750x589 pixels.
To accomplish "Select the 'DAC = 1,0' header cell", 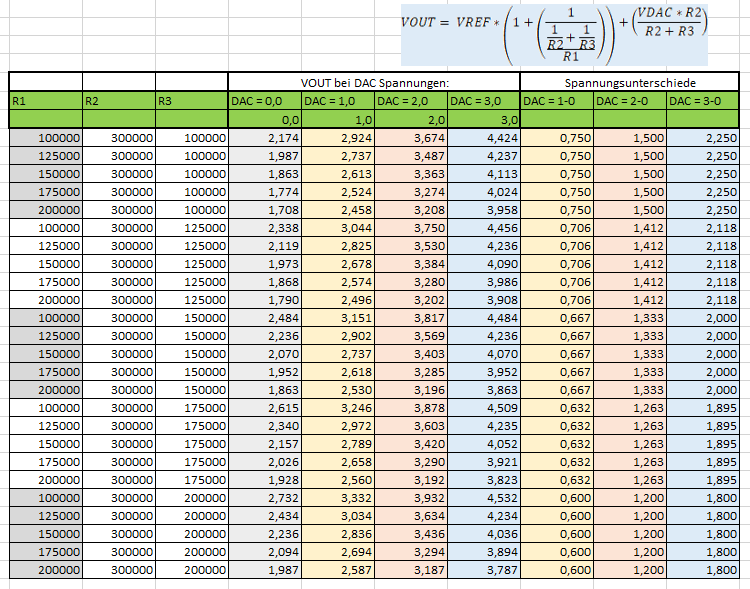I will 338,101.
